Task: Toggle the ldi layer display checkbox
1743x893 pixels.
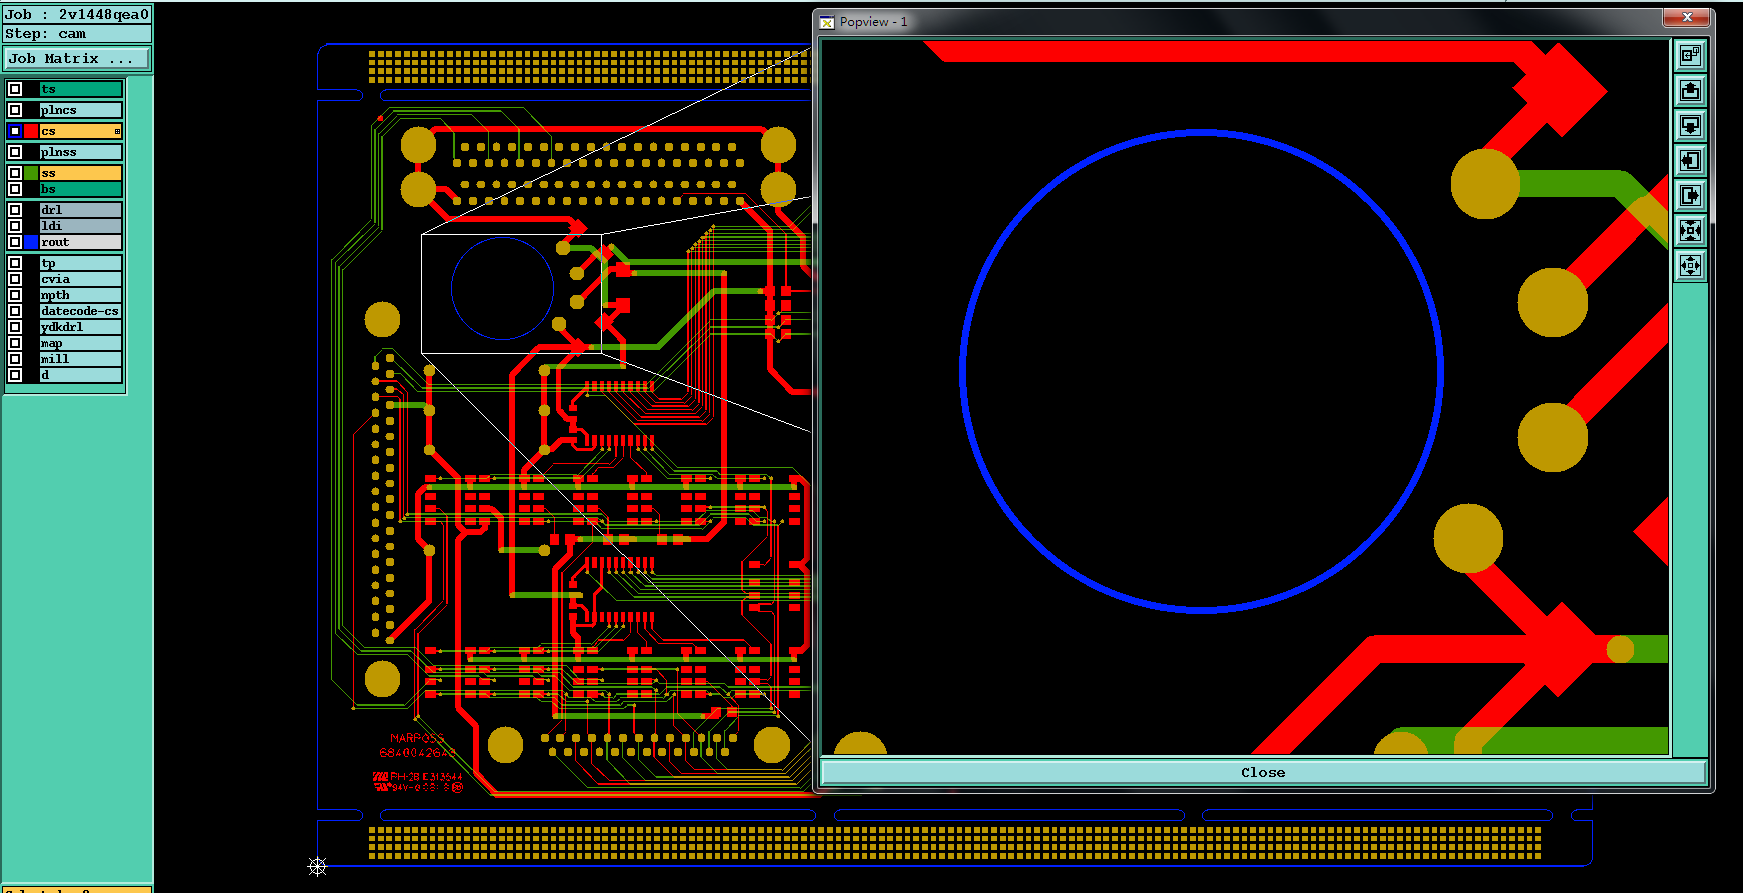Action: pyautogui.click(x=15, y=226)
